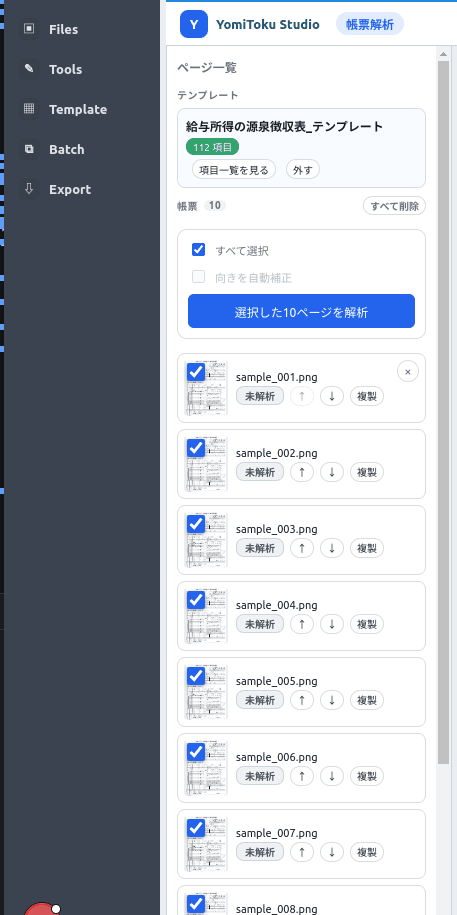Click the YomiToku Studio Y logo
Screen dimensions: 457x915
[x=194, y=25]
